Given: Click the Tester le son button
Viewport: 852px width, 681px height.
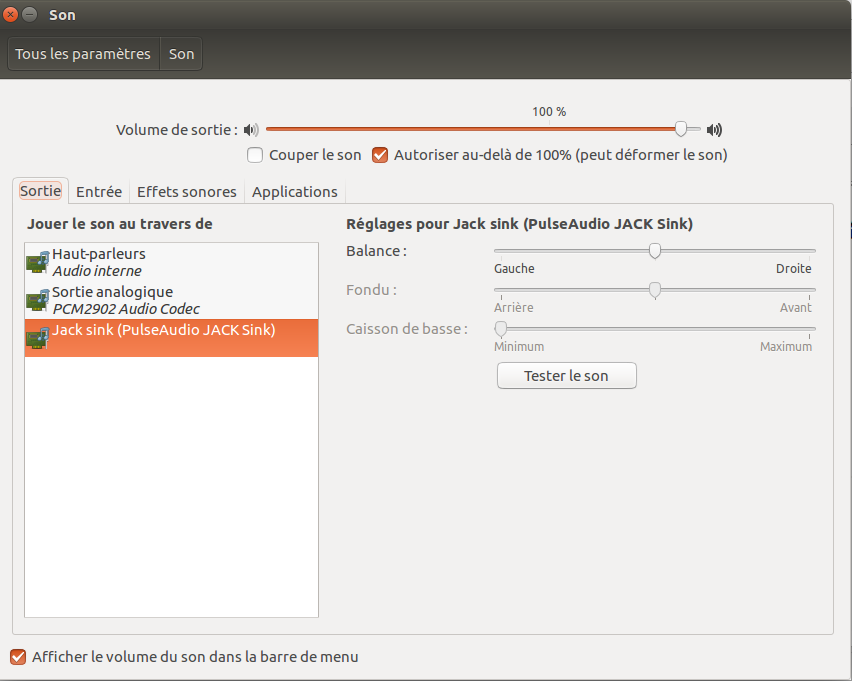Looking at the screenshot, I should point(567,376).
